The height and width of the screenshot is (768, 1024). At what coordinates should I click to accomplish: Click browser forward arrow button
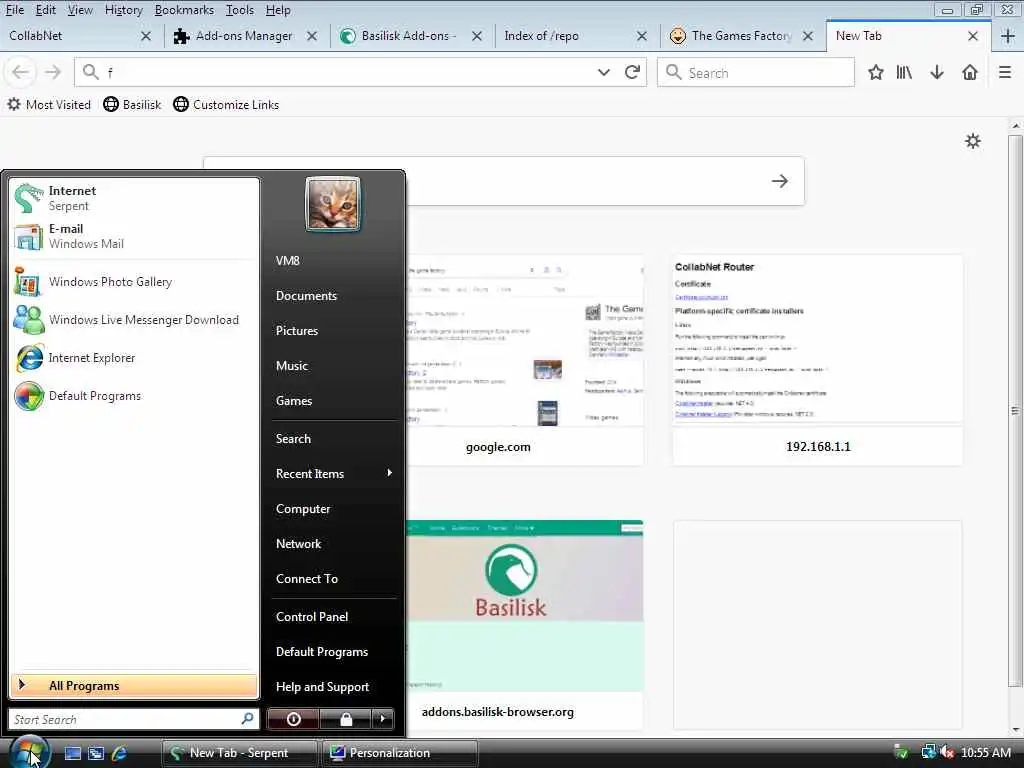click(x=52, y=72)
